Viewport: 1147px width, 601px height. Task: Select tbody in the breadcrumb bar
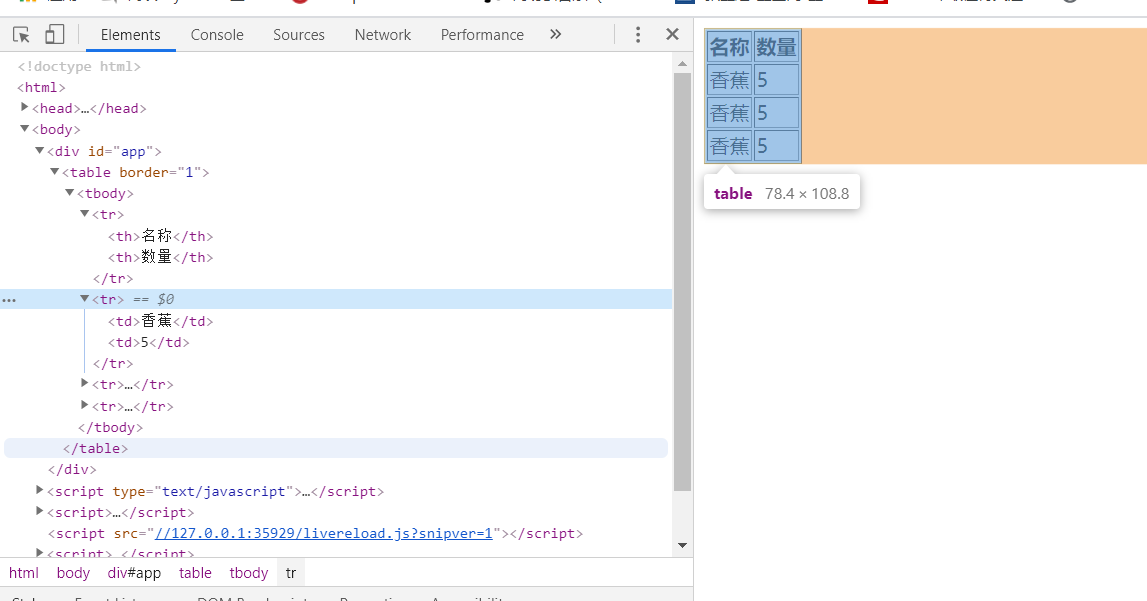click(249, 573)
